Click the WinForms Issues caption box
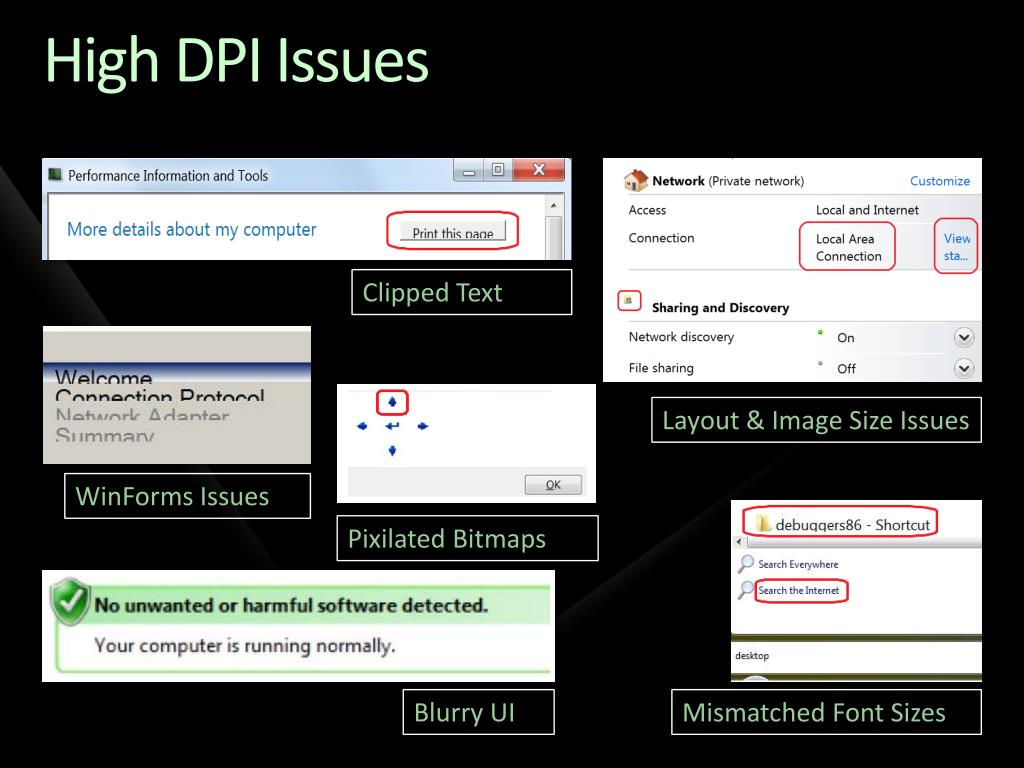 (187, 496)
